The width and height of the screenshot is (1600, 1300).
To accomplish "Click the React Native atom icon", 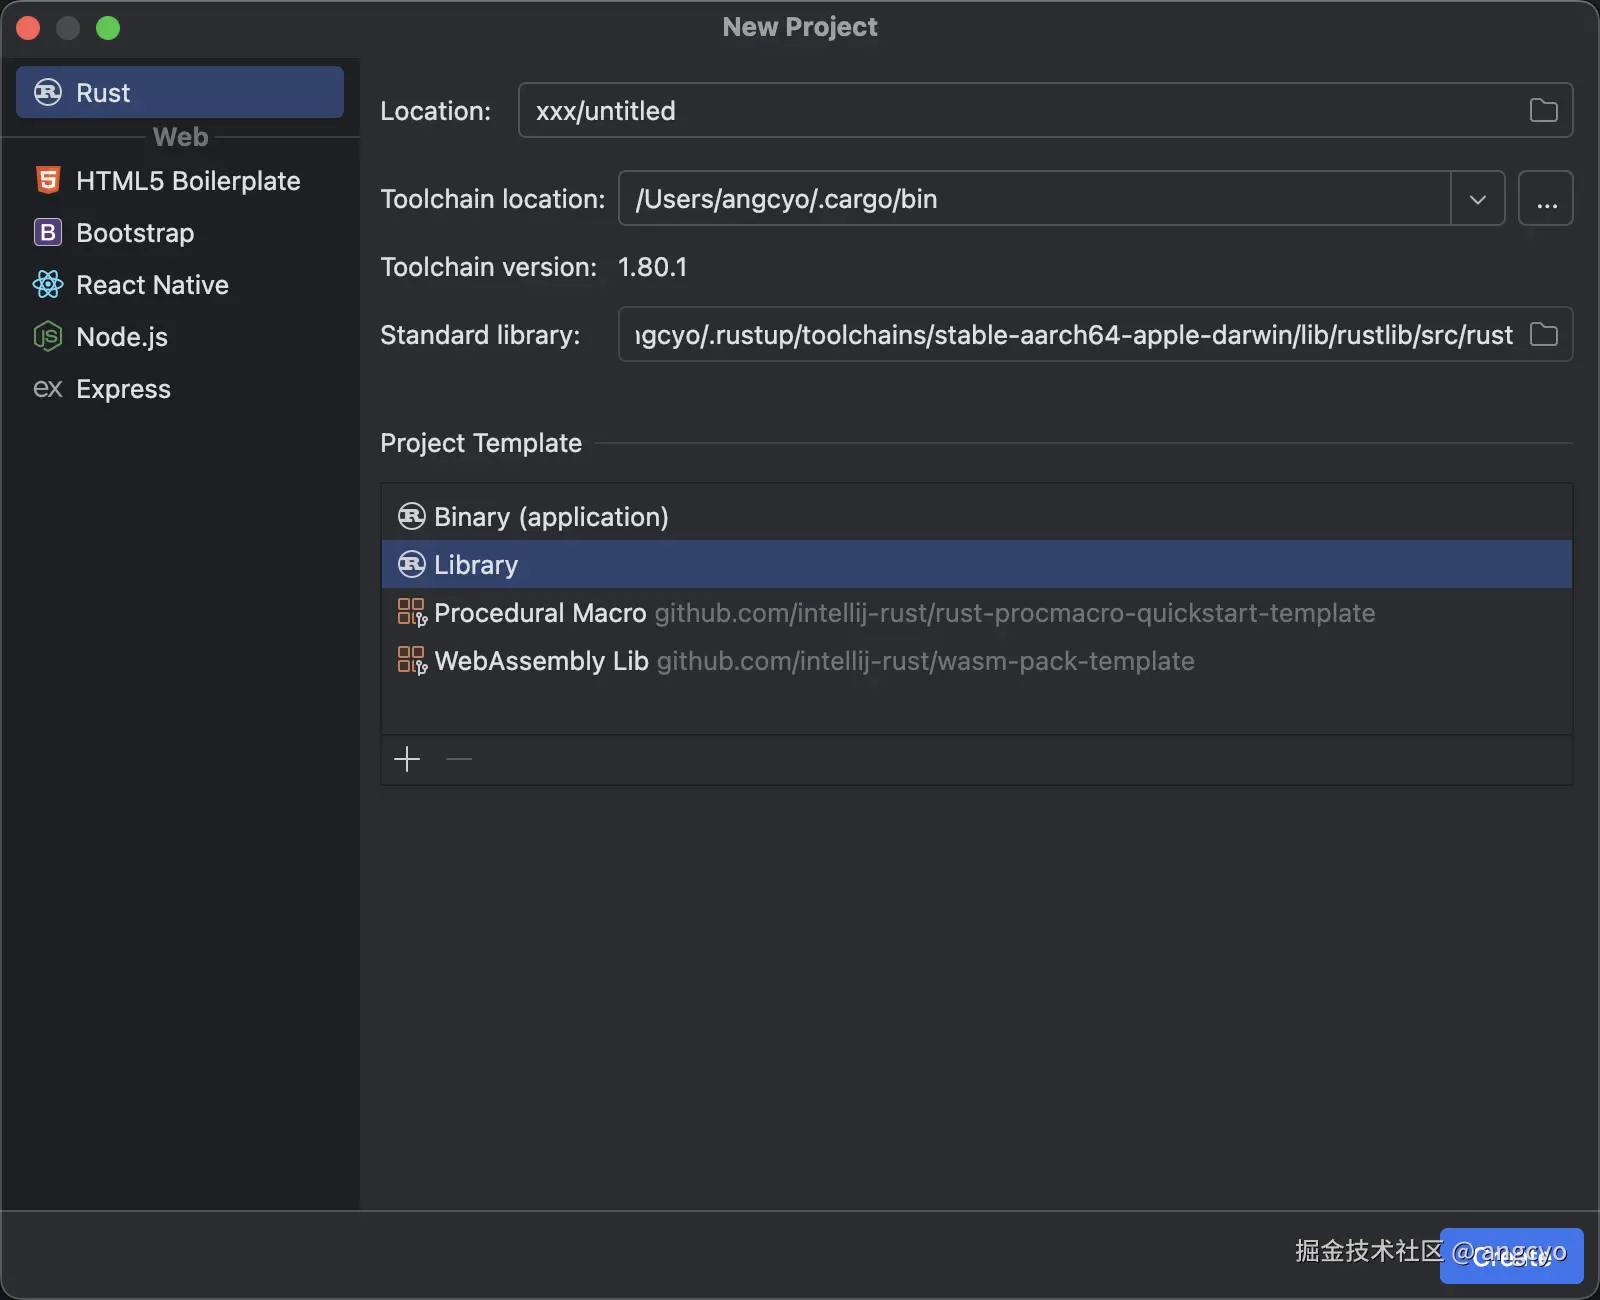I will coord(48,285).
